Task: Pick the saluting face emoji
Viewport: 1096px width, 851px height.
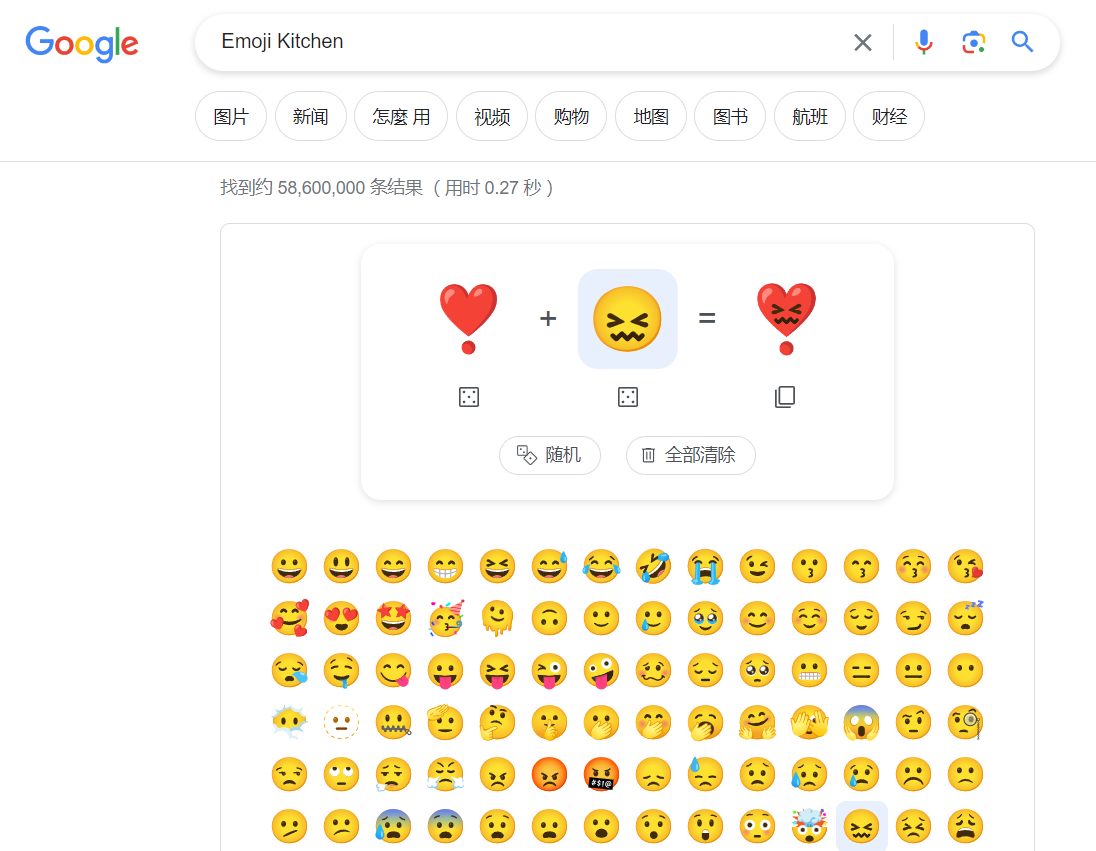Action: pos(445,722)
